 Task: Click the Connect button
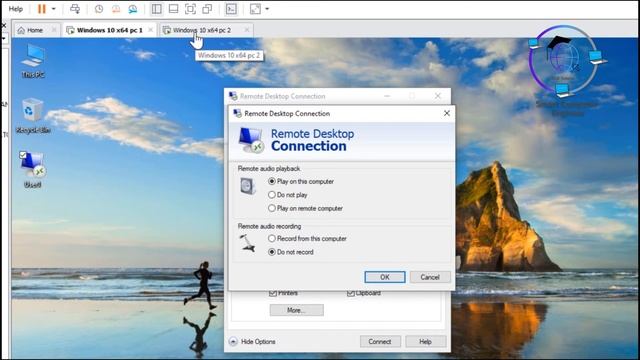(x=380, y=342)
